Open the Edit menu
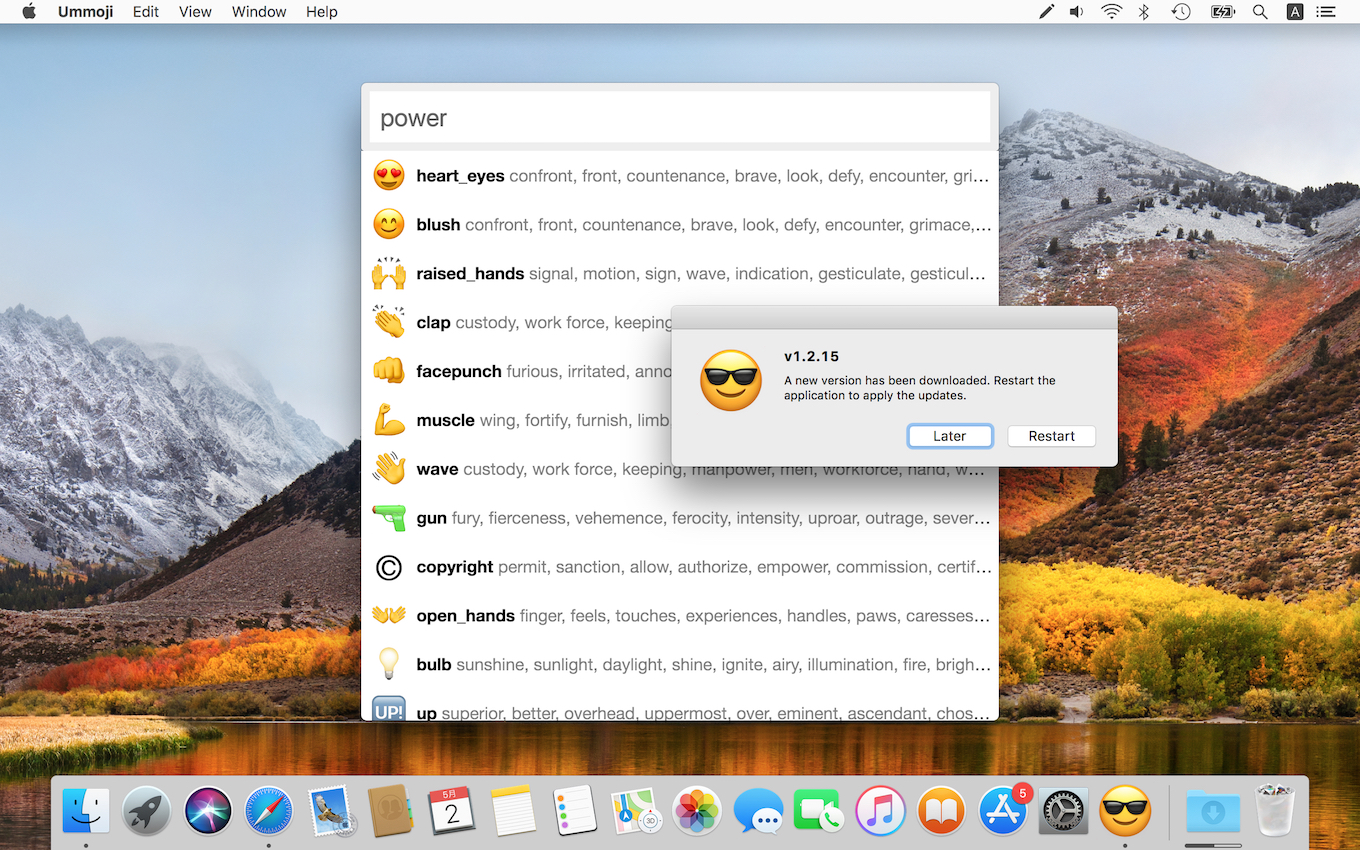This screenshot has width=1360, height=850. click(146, 12)
